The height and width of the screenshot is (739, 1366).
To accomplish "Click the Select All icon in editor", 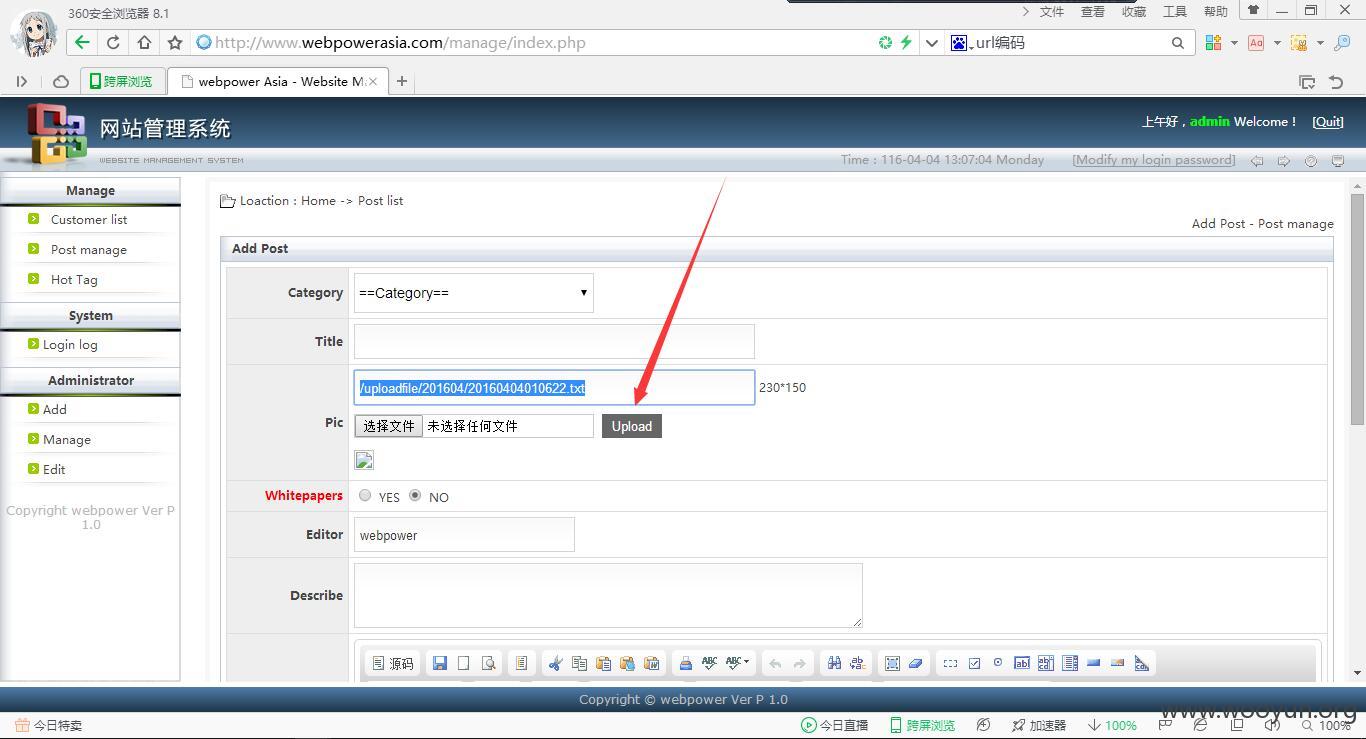I will pyautogui.click(x=892, y=663).
